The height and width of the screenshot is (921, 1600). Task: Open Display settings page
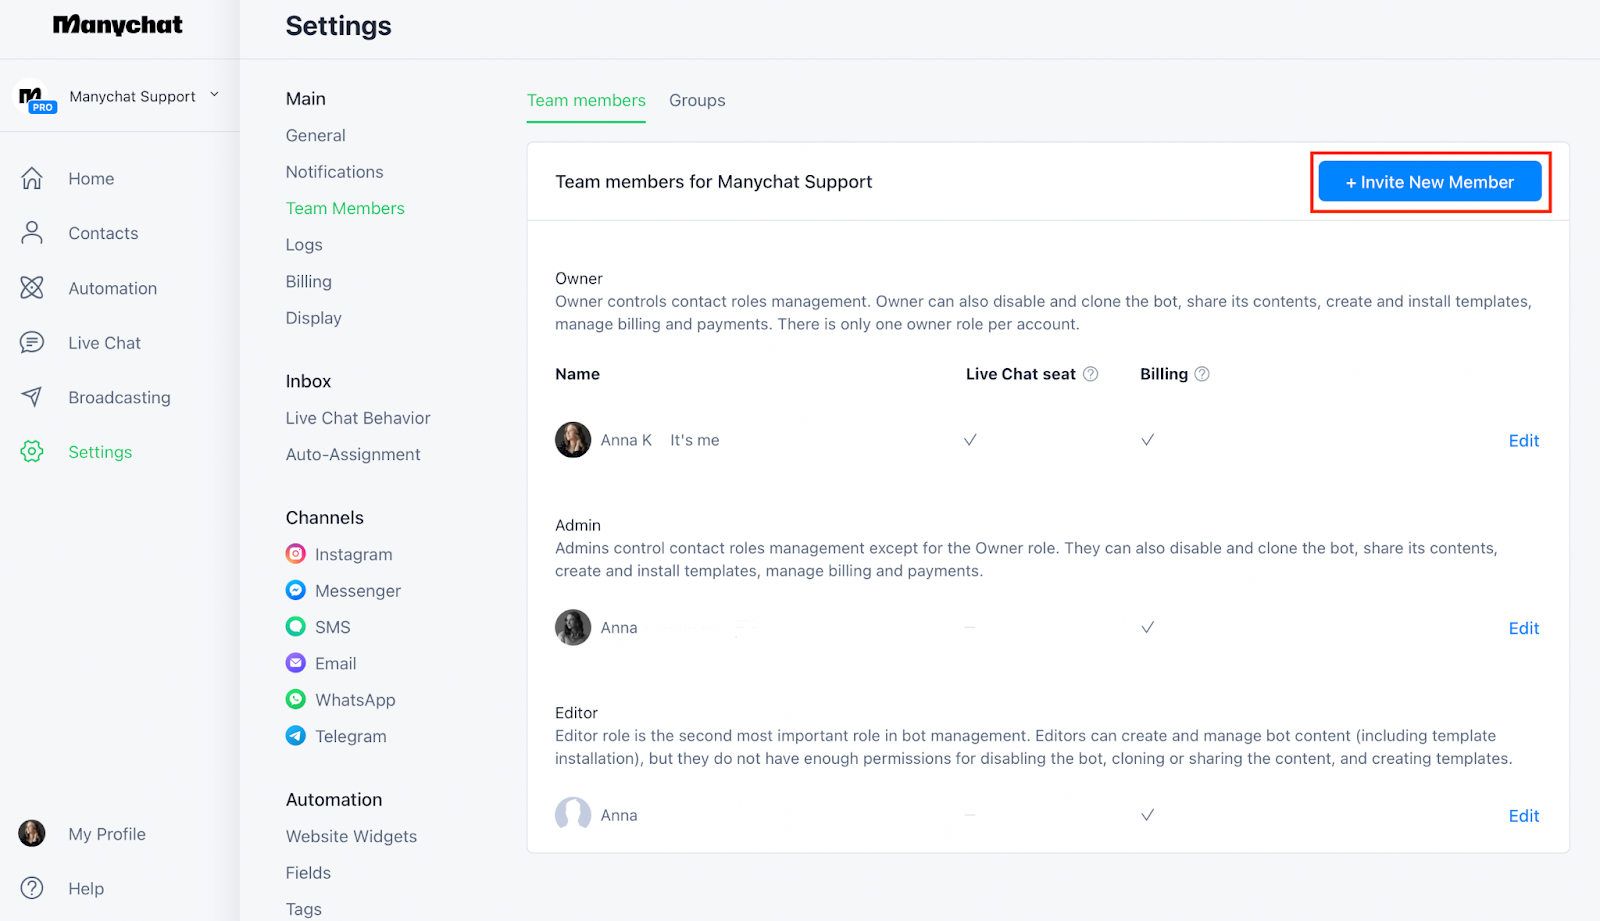[x=313, y=318]
